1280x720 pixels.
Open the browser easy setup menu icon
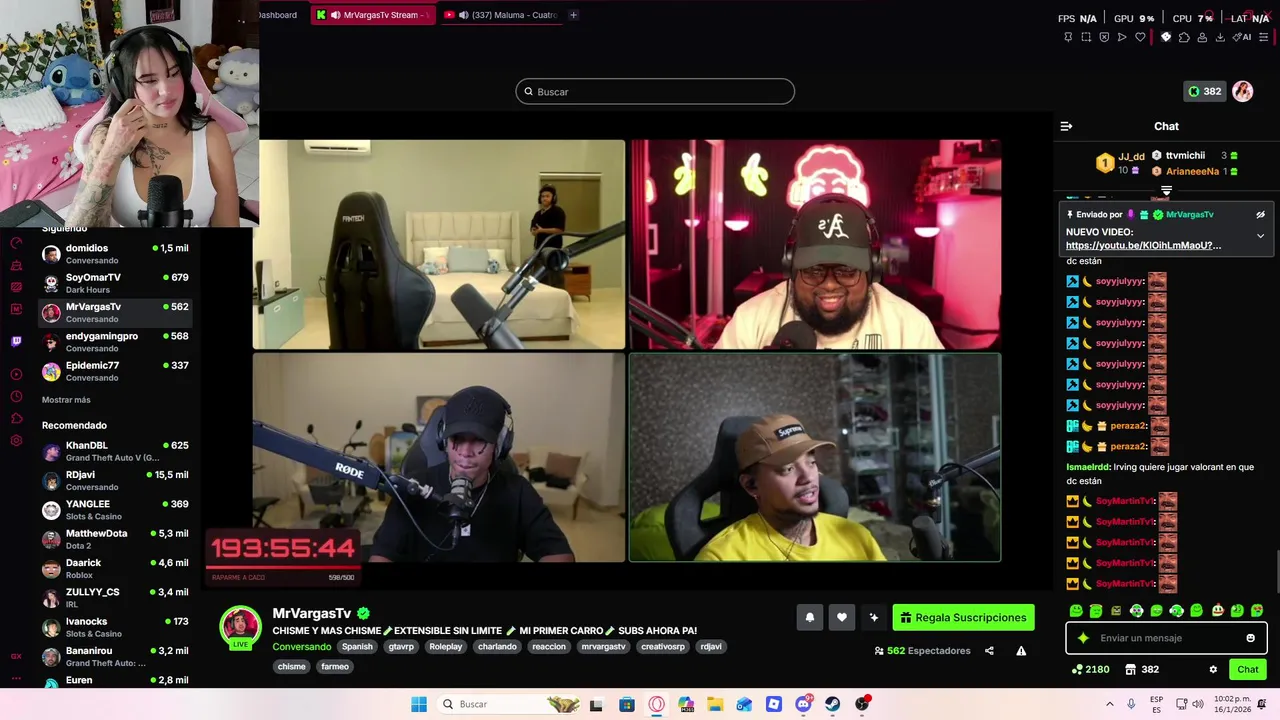pos(1264,37)
